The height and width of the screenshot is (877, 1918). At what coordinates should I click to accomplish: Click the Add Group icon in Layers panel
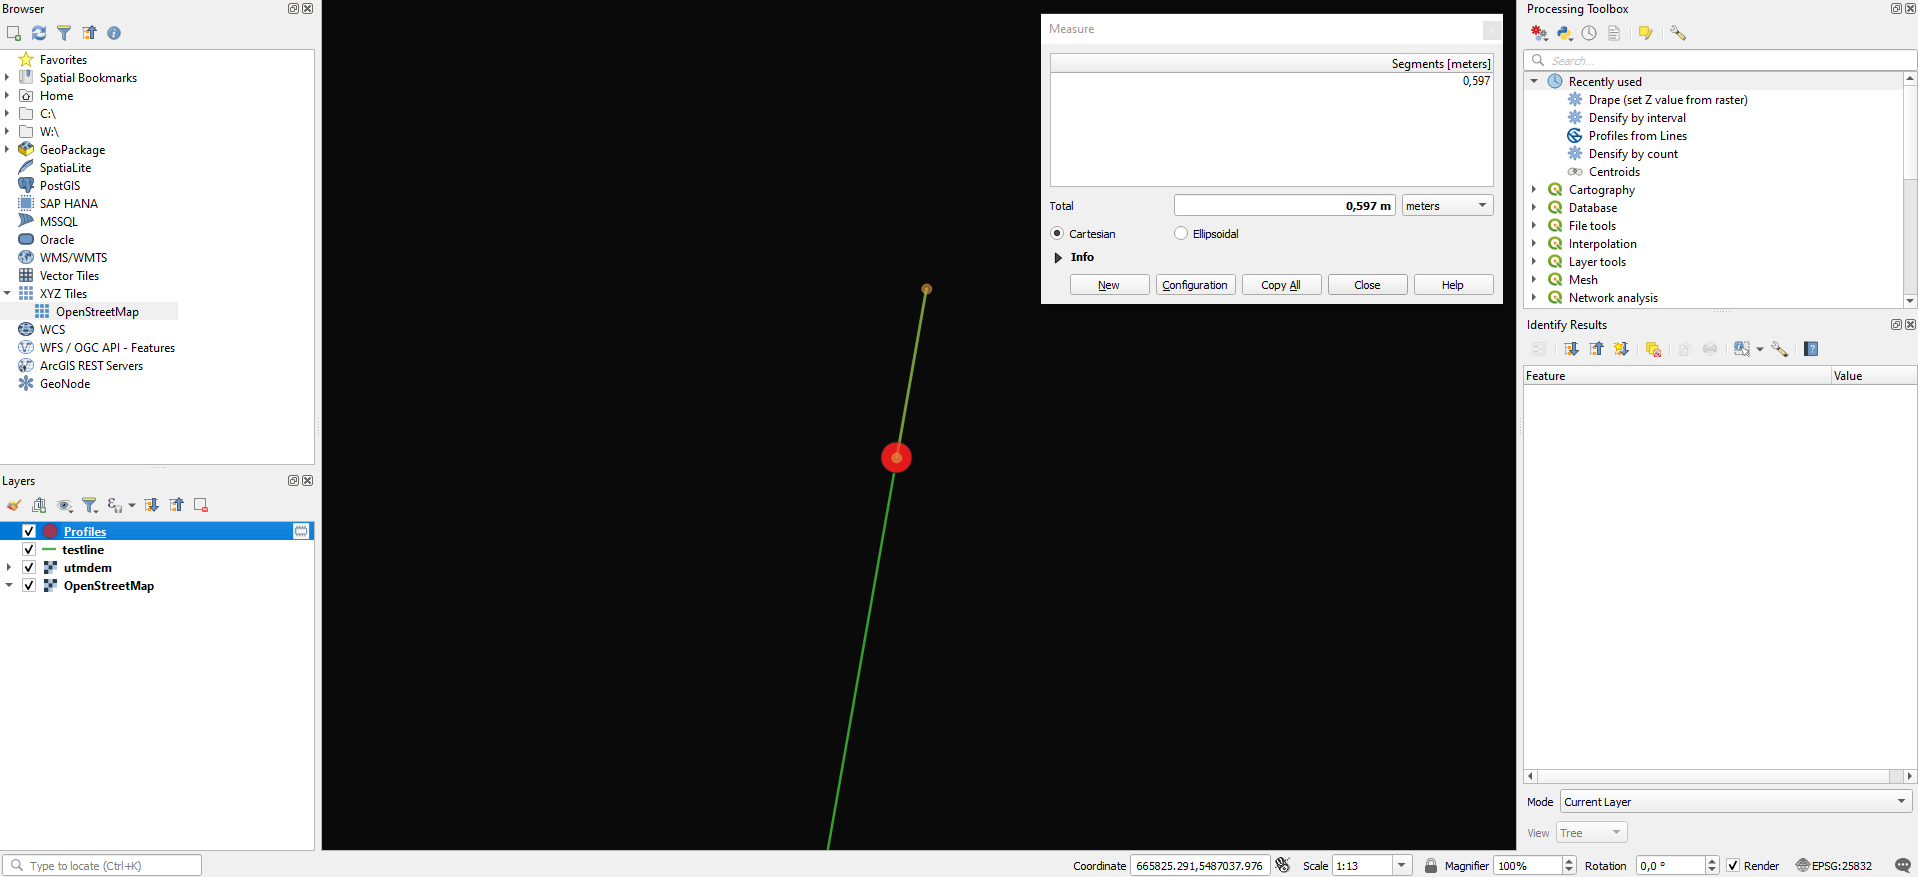39,505
